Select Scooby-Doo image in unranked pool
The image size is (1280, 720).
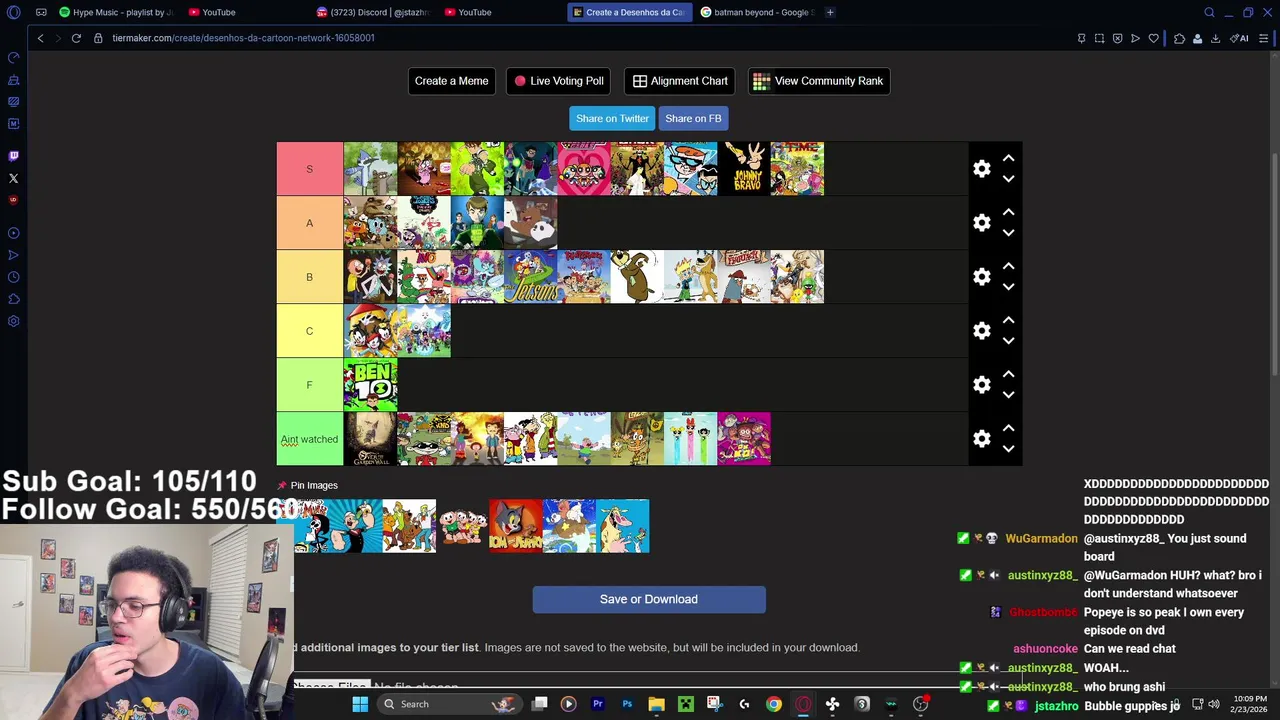tap(408, 526)
